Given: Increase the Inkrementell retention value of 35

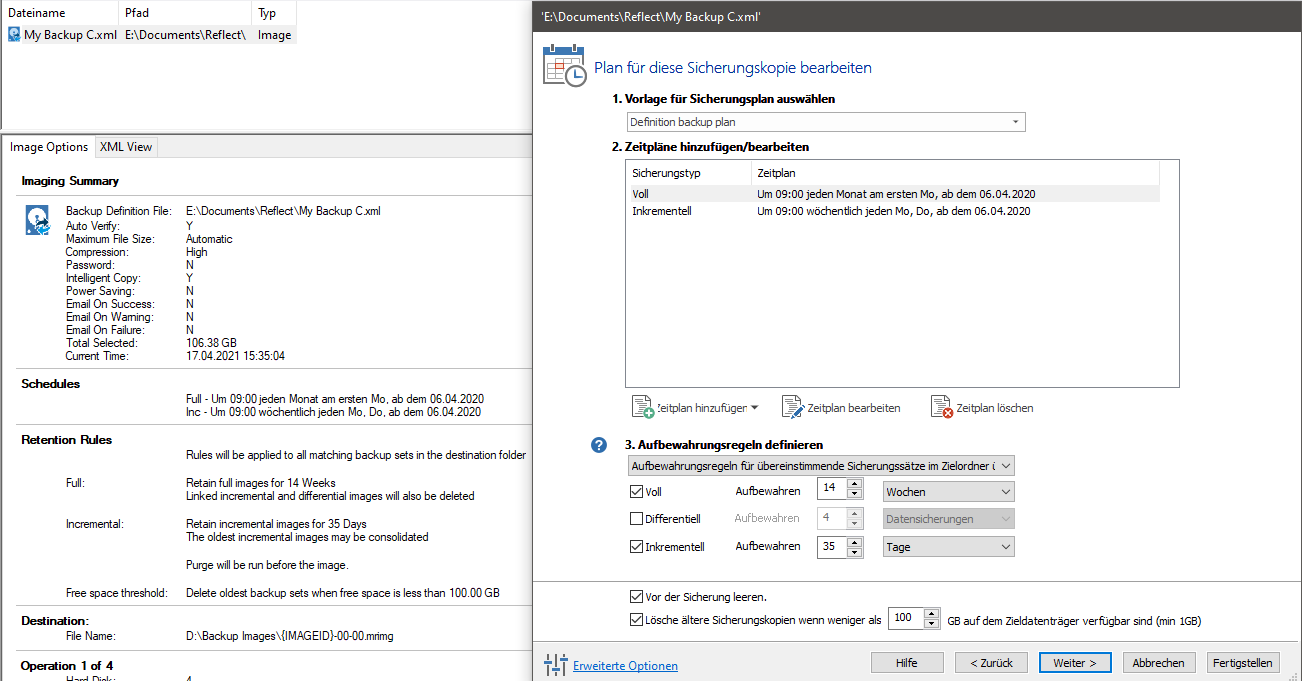Looking at the screenshot, I should click(854, 542).
